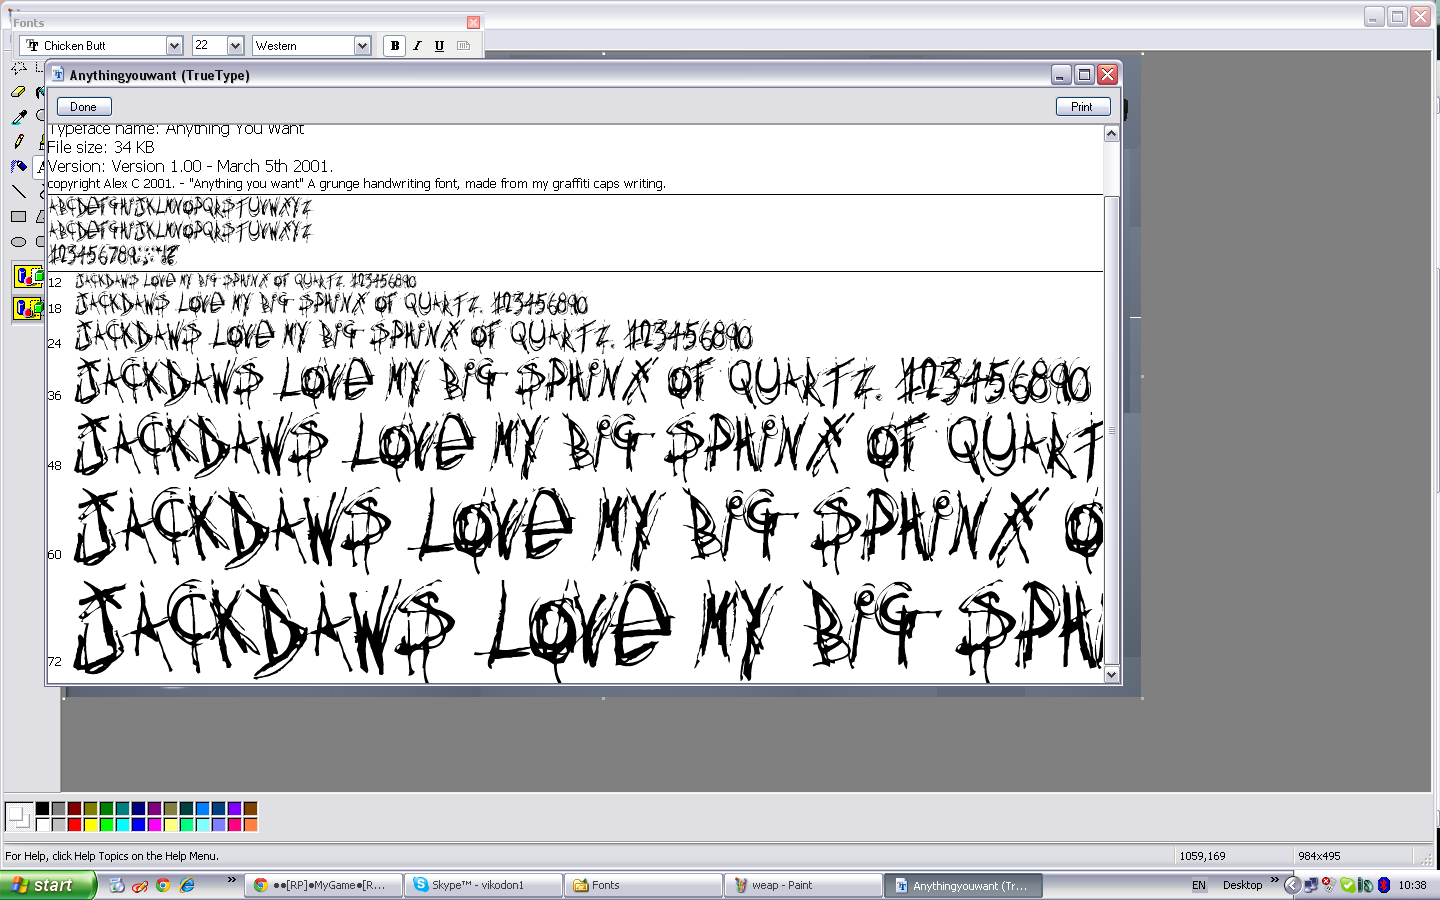Pick the magenta color swatch

pyautogui.click(x=154, y=825)
